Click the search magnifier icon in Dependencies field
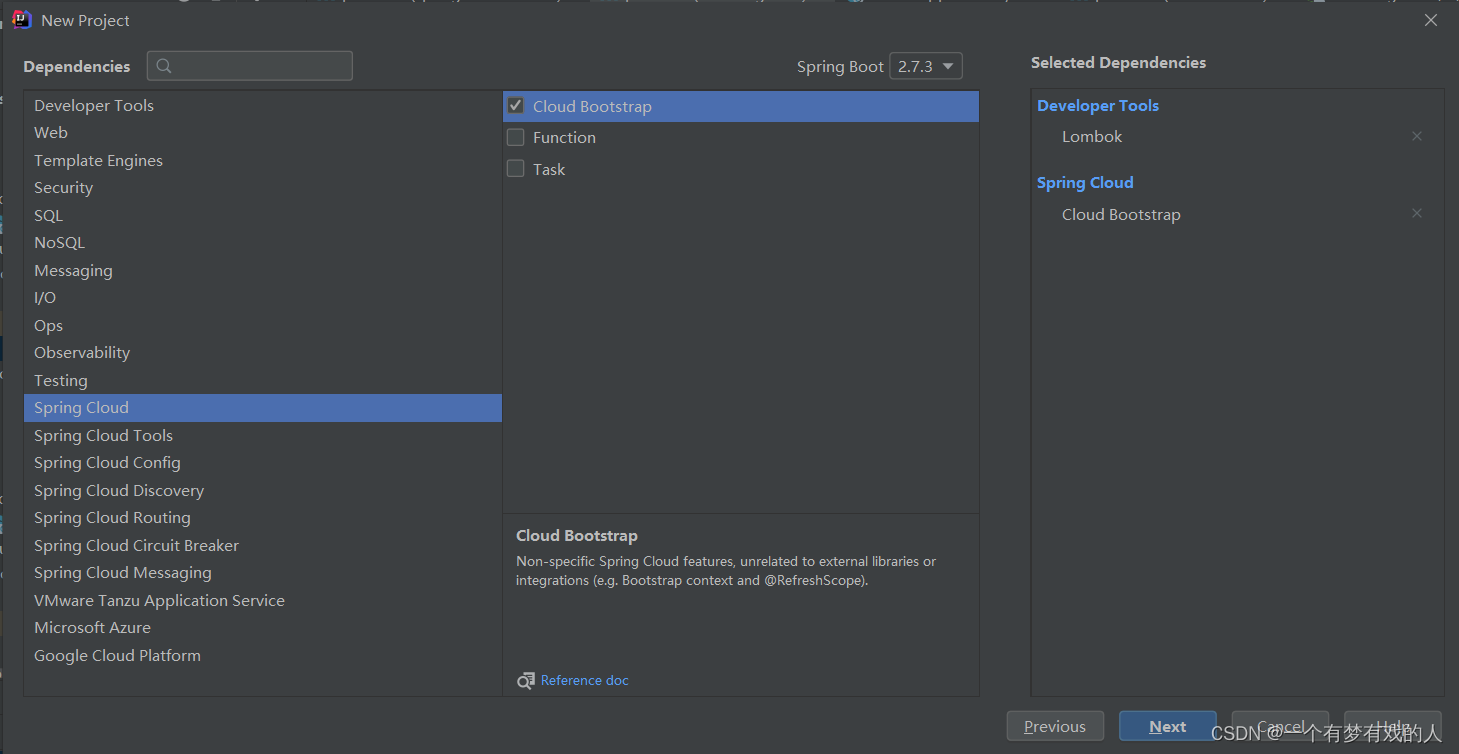Image resolution: width=1459 pixels, height=754 pixels. (164, 66)
